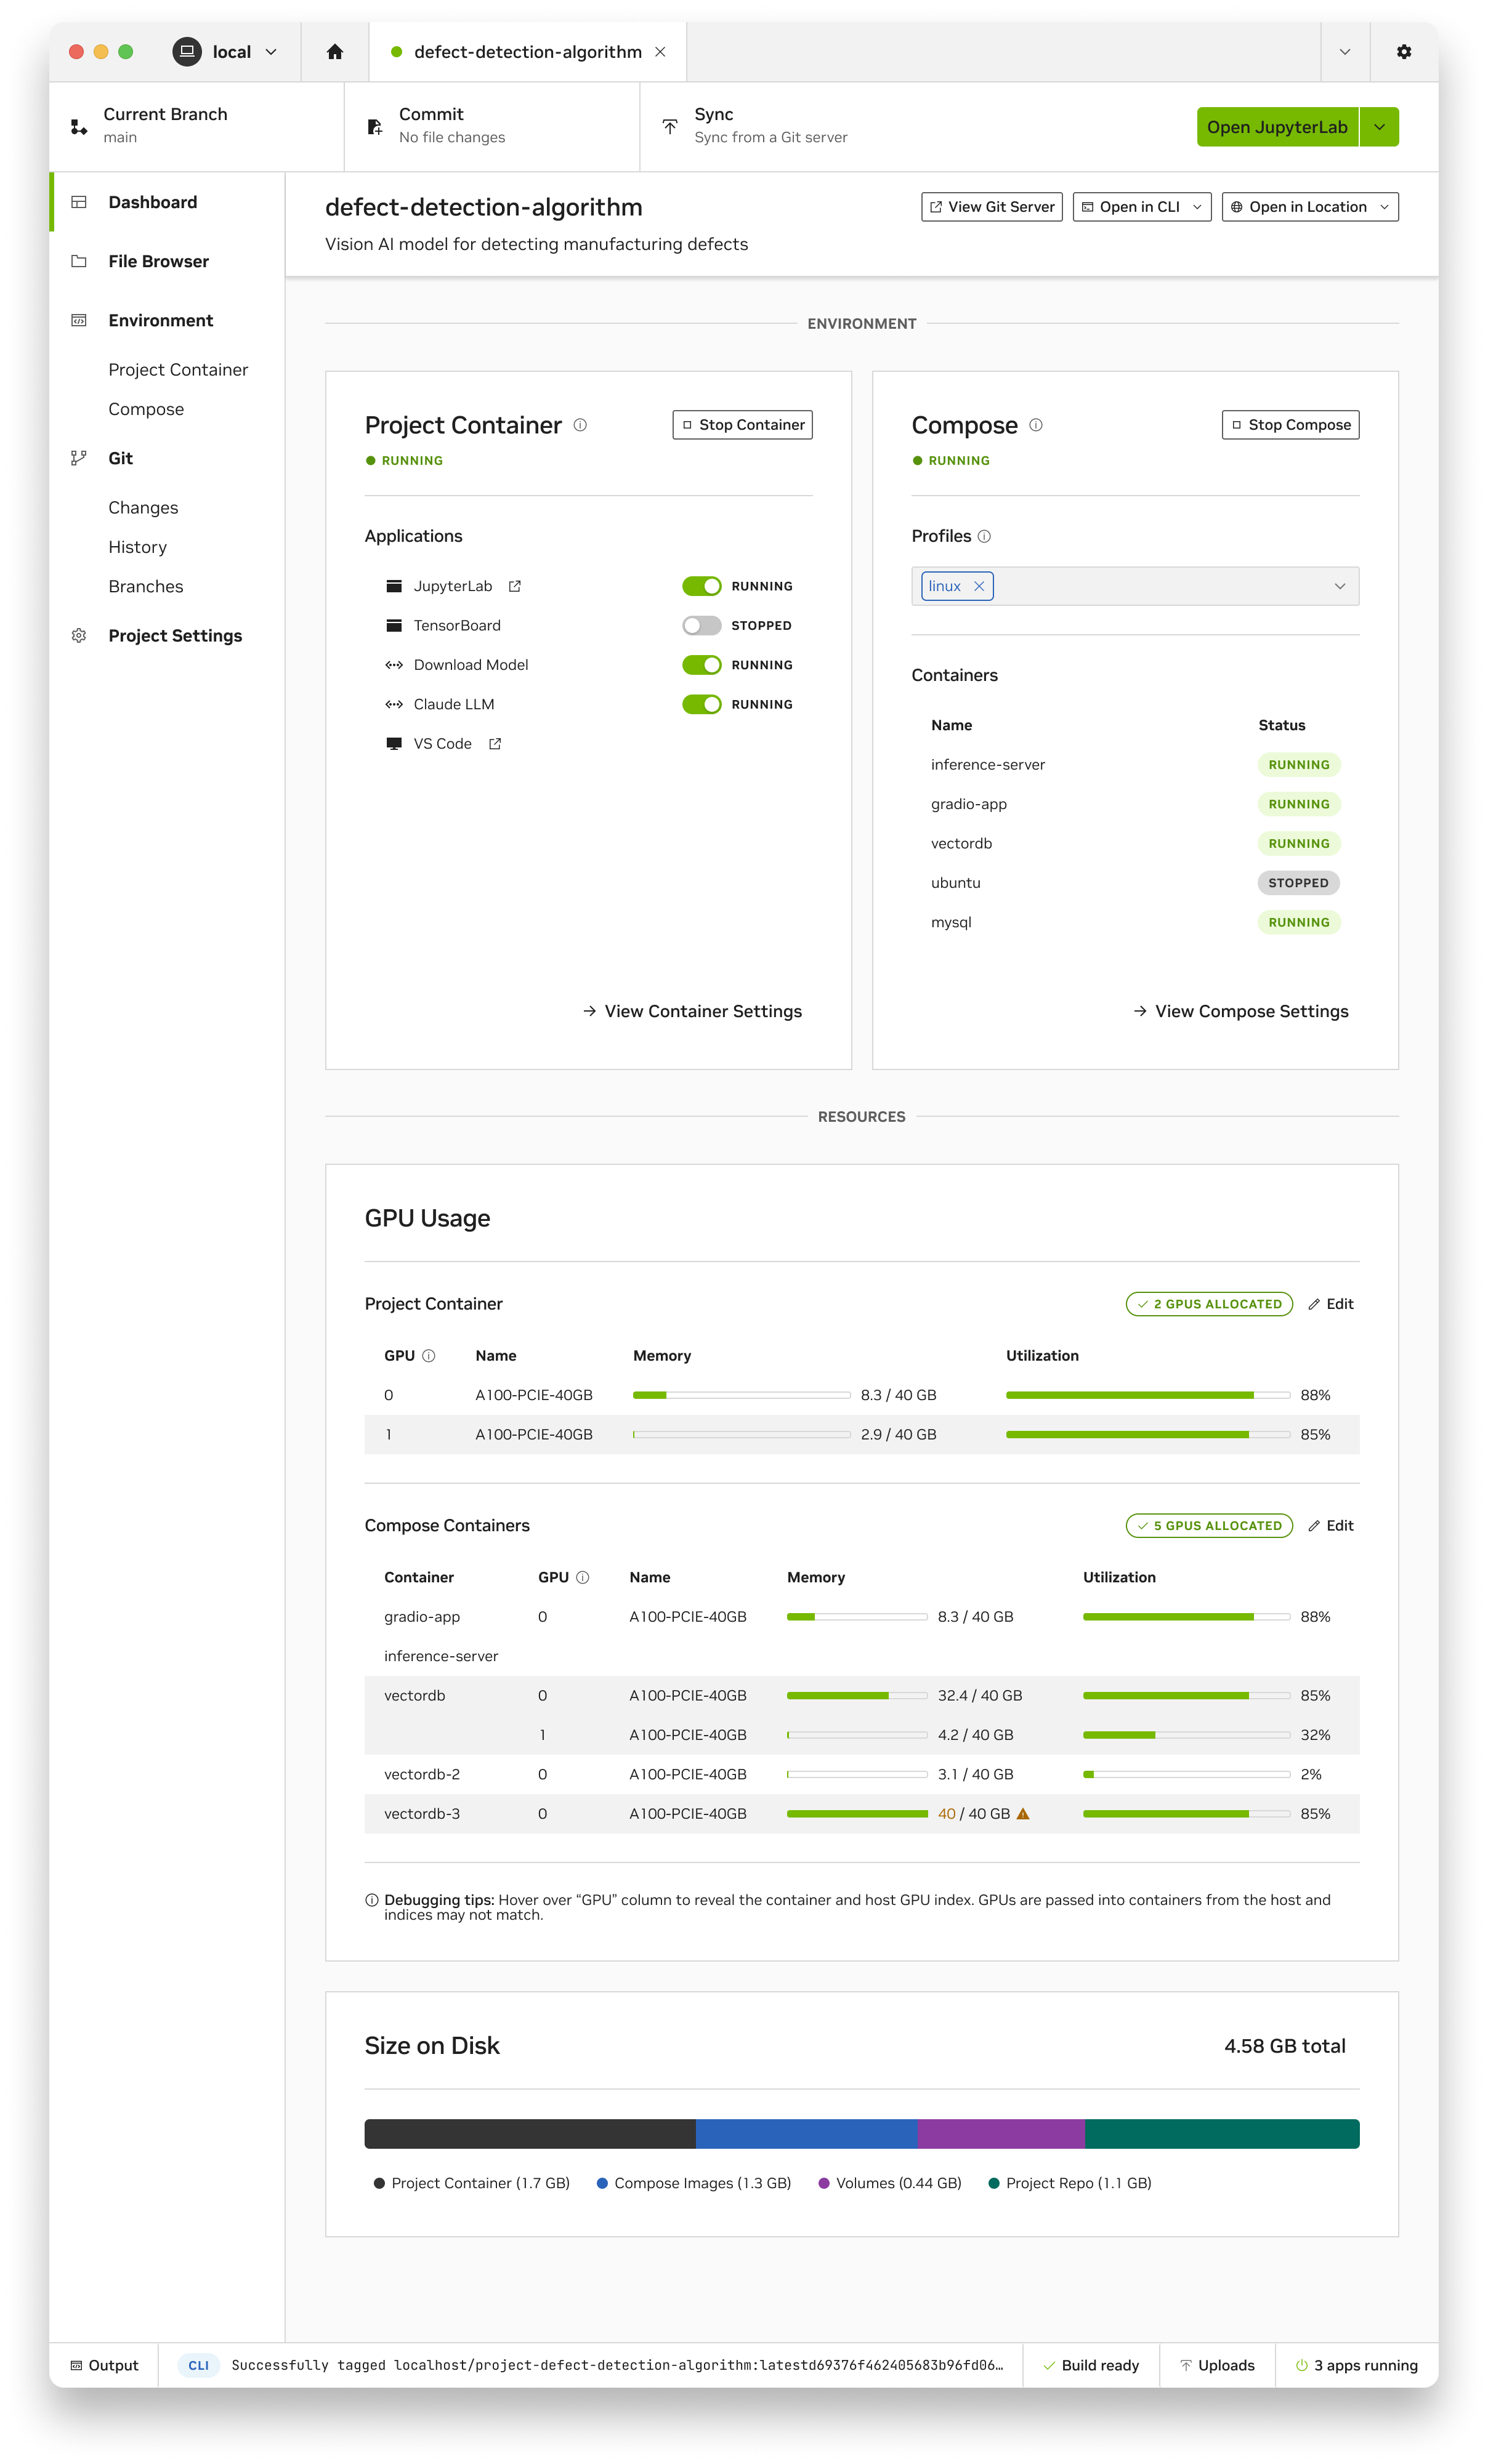
Task: Switch to defect-detection-algorithm tab
Action: coord(527,52)
